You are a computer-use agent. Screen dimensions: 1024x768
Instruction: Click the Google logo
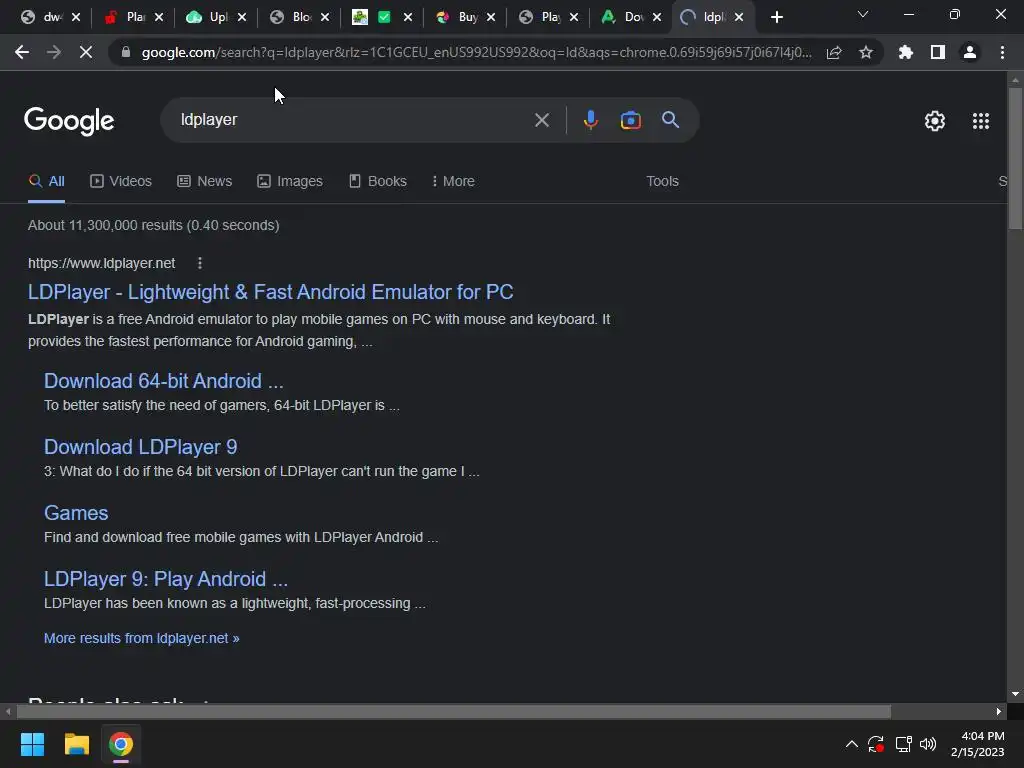[x=69, y=121]
